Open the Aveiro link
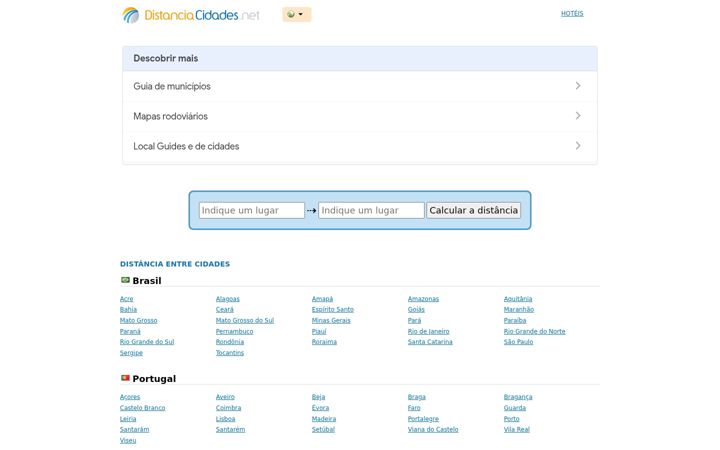 (x=225, y=397)
